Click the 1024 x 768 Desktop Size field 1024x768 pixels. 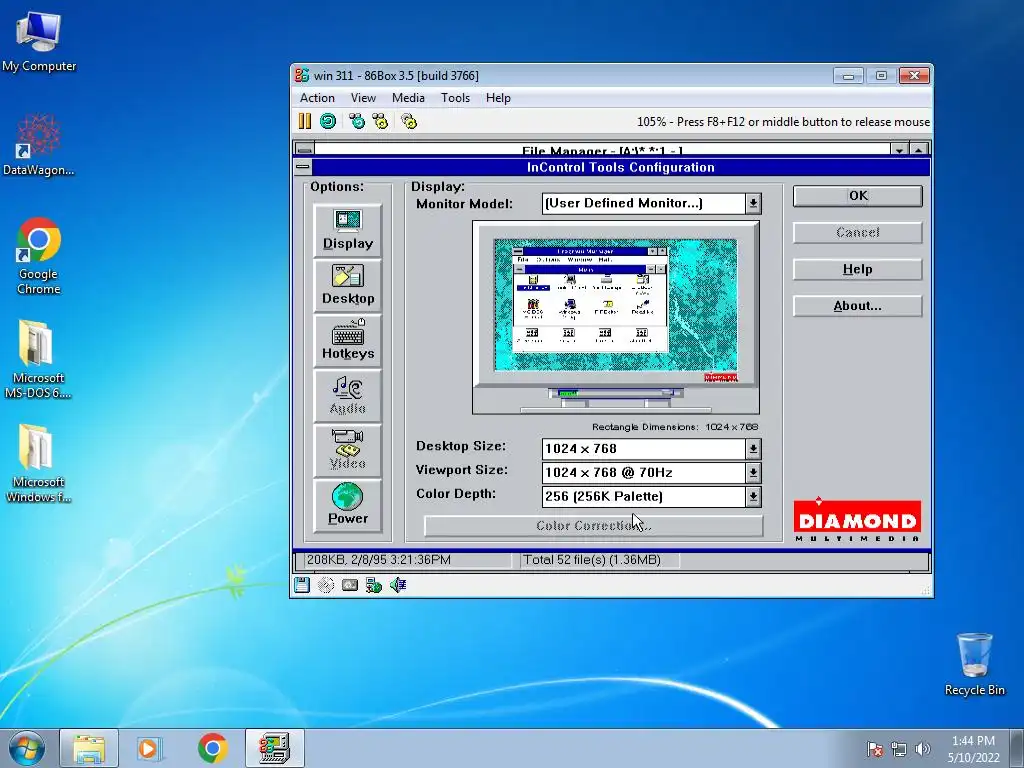[643, 449]
